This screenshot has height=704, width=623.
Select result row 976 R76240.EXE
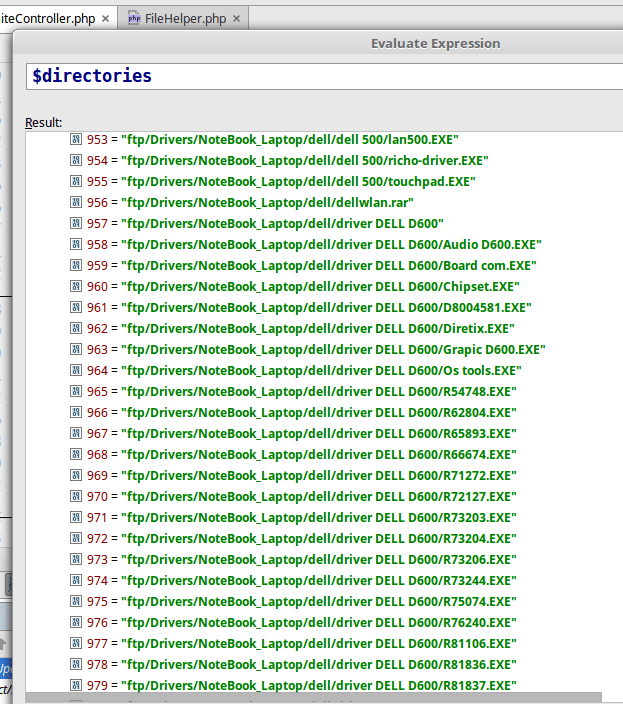[293, 623]
